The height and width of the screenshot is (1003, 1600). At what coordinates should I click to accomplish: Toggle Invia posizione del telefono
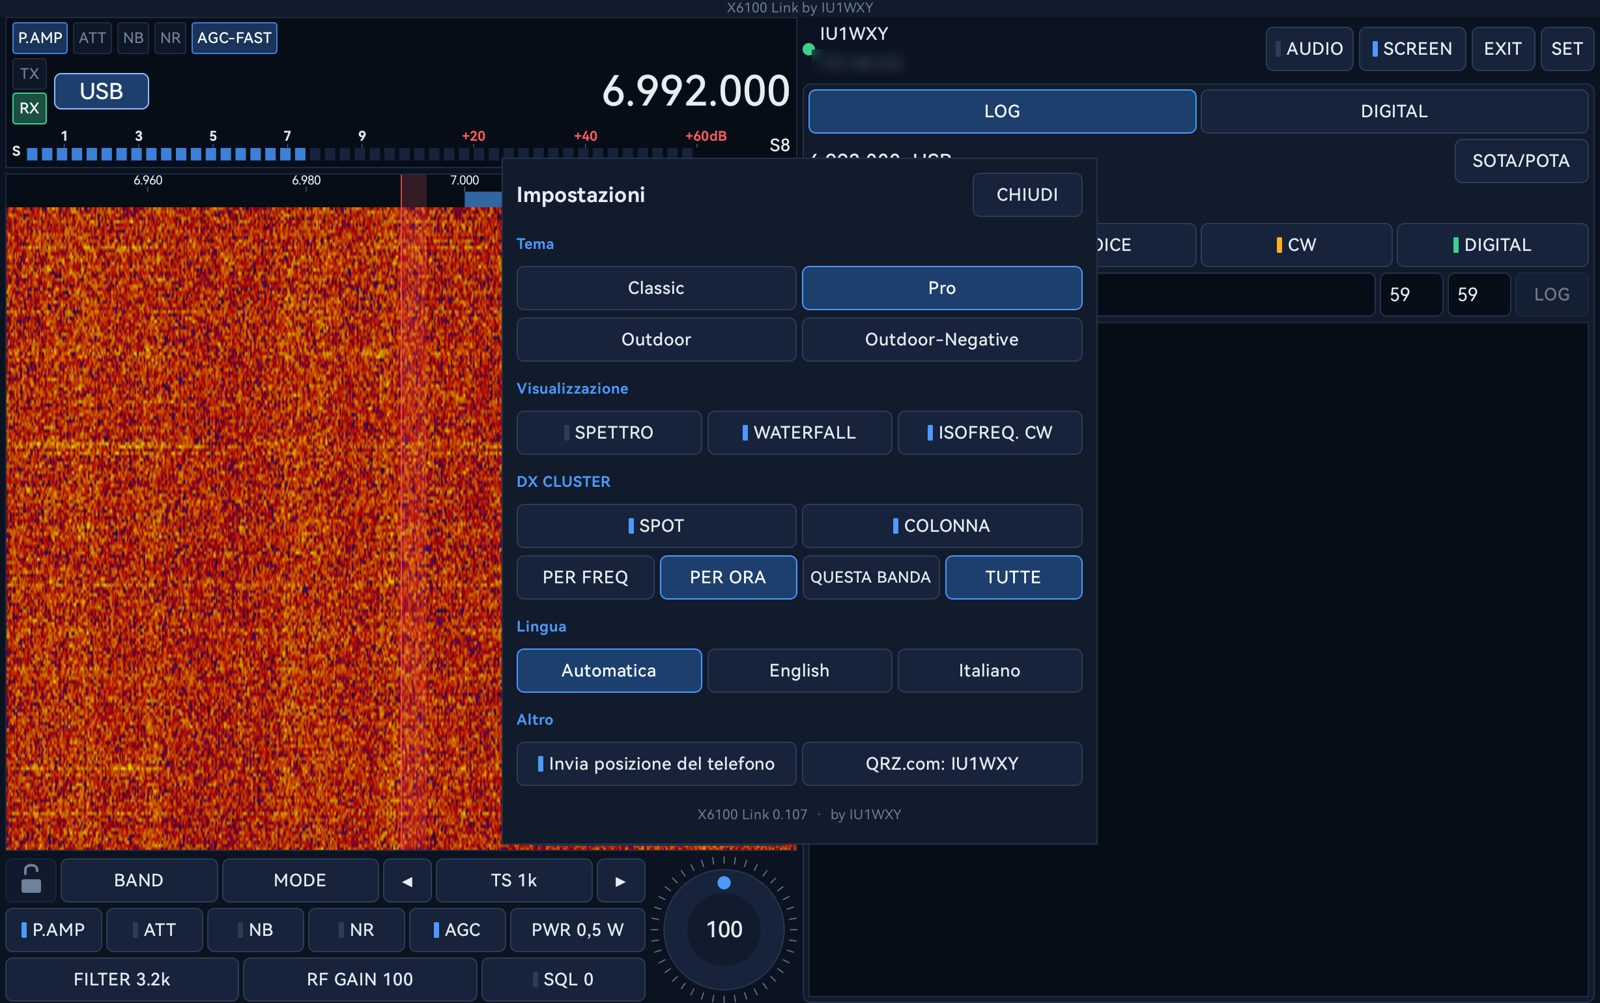tap(656, 764)
